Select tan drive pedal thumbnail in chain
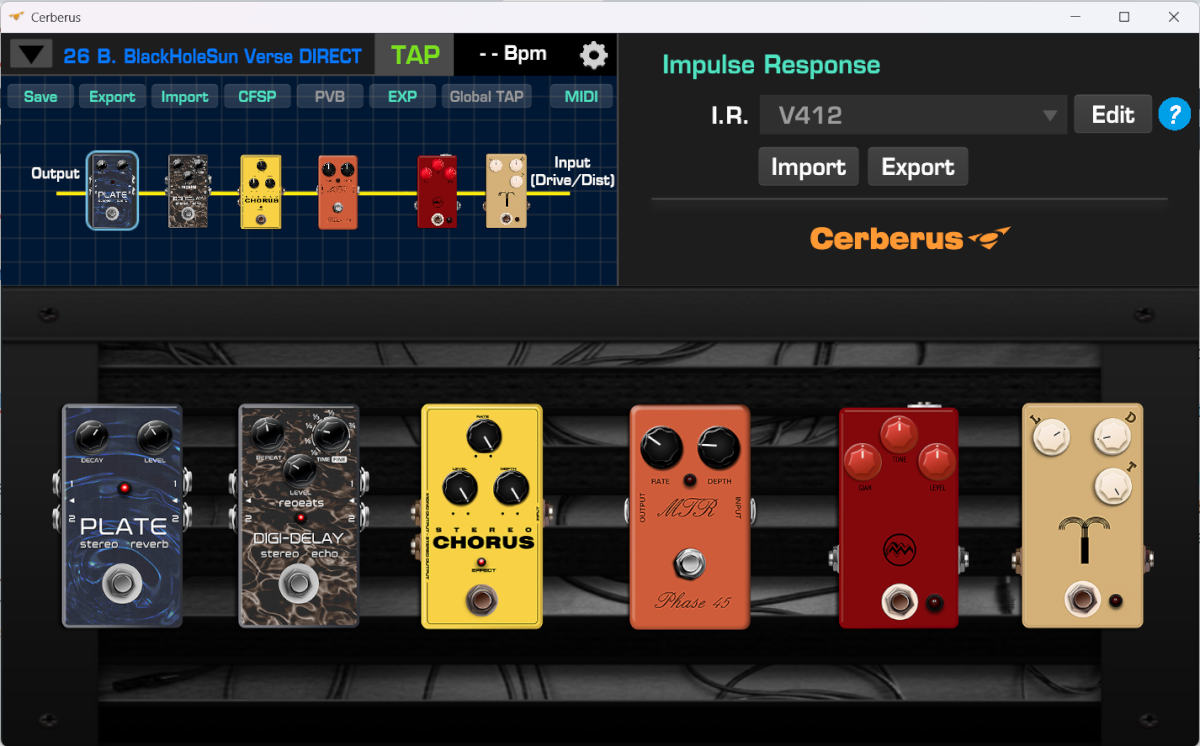 (507, 191)
